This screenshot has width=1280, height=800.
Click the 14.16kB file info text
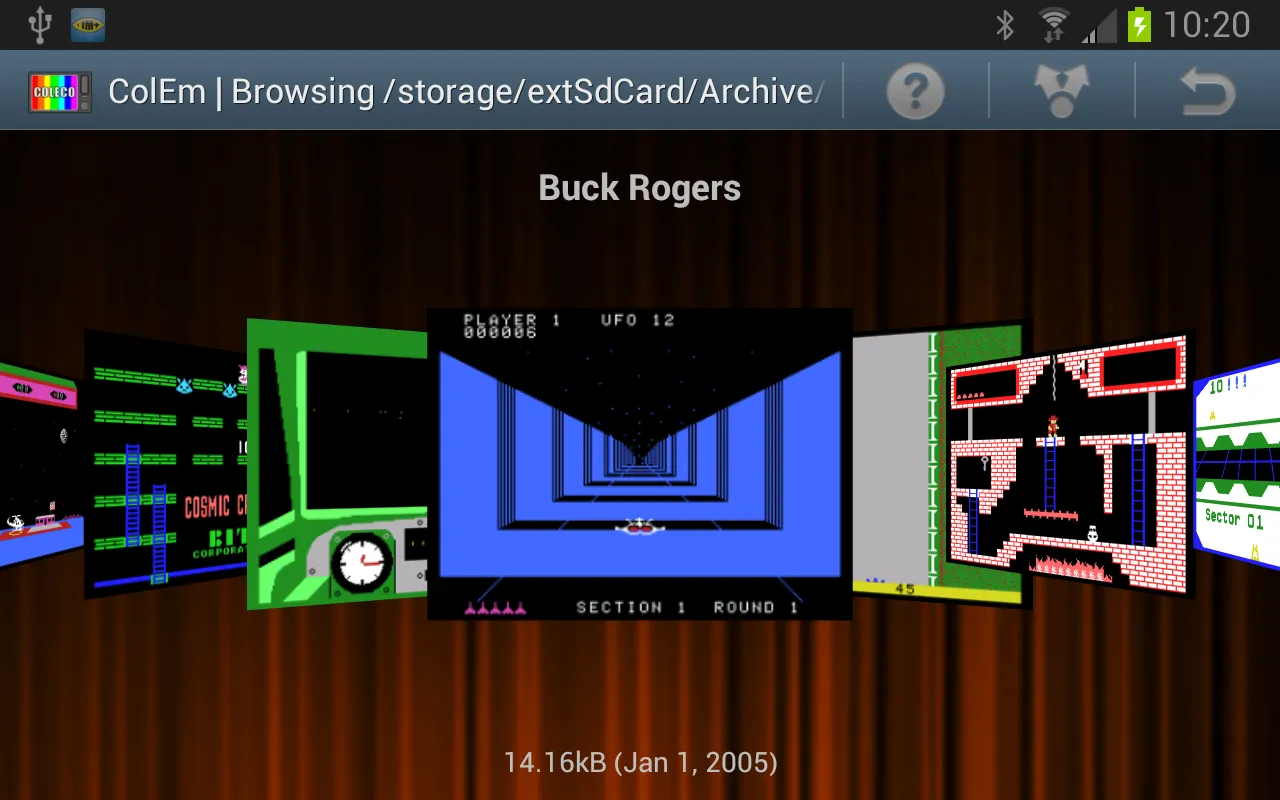pos(640,763)
